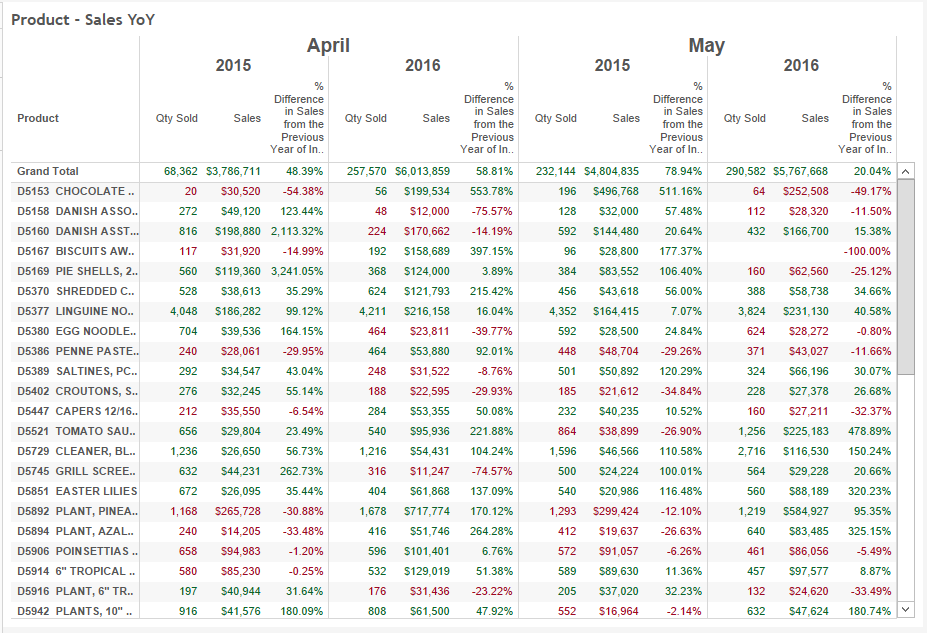Select the April month header

[x=328, y=46]
